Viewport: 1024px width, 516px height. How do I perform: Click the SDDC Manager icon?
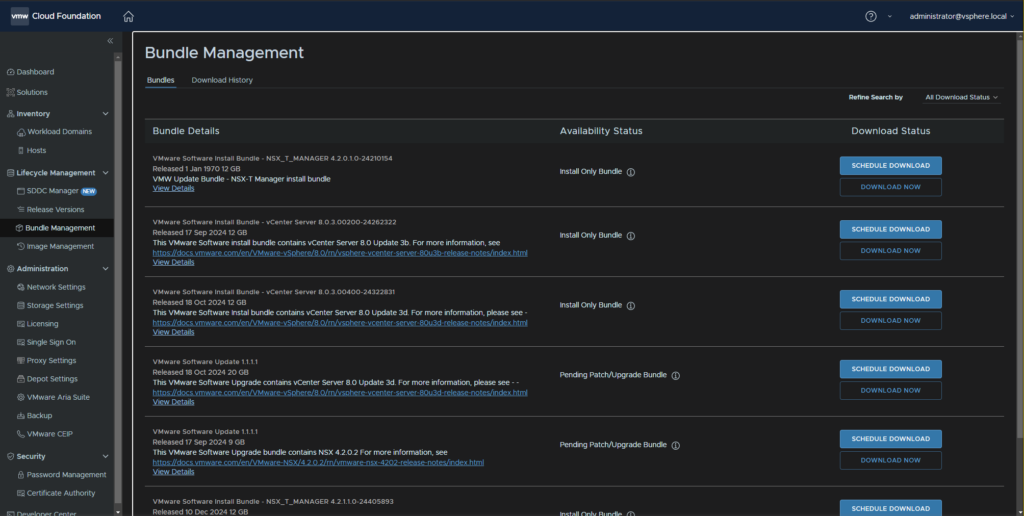pyautogui.click(x=22, y=191)
